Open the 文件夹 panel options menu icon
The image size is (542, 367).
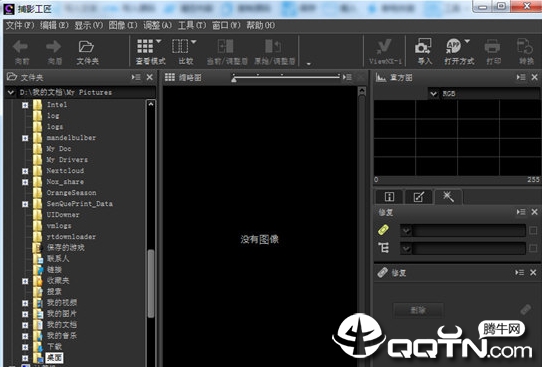136,77
